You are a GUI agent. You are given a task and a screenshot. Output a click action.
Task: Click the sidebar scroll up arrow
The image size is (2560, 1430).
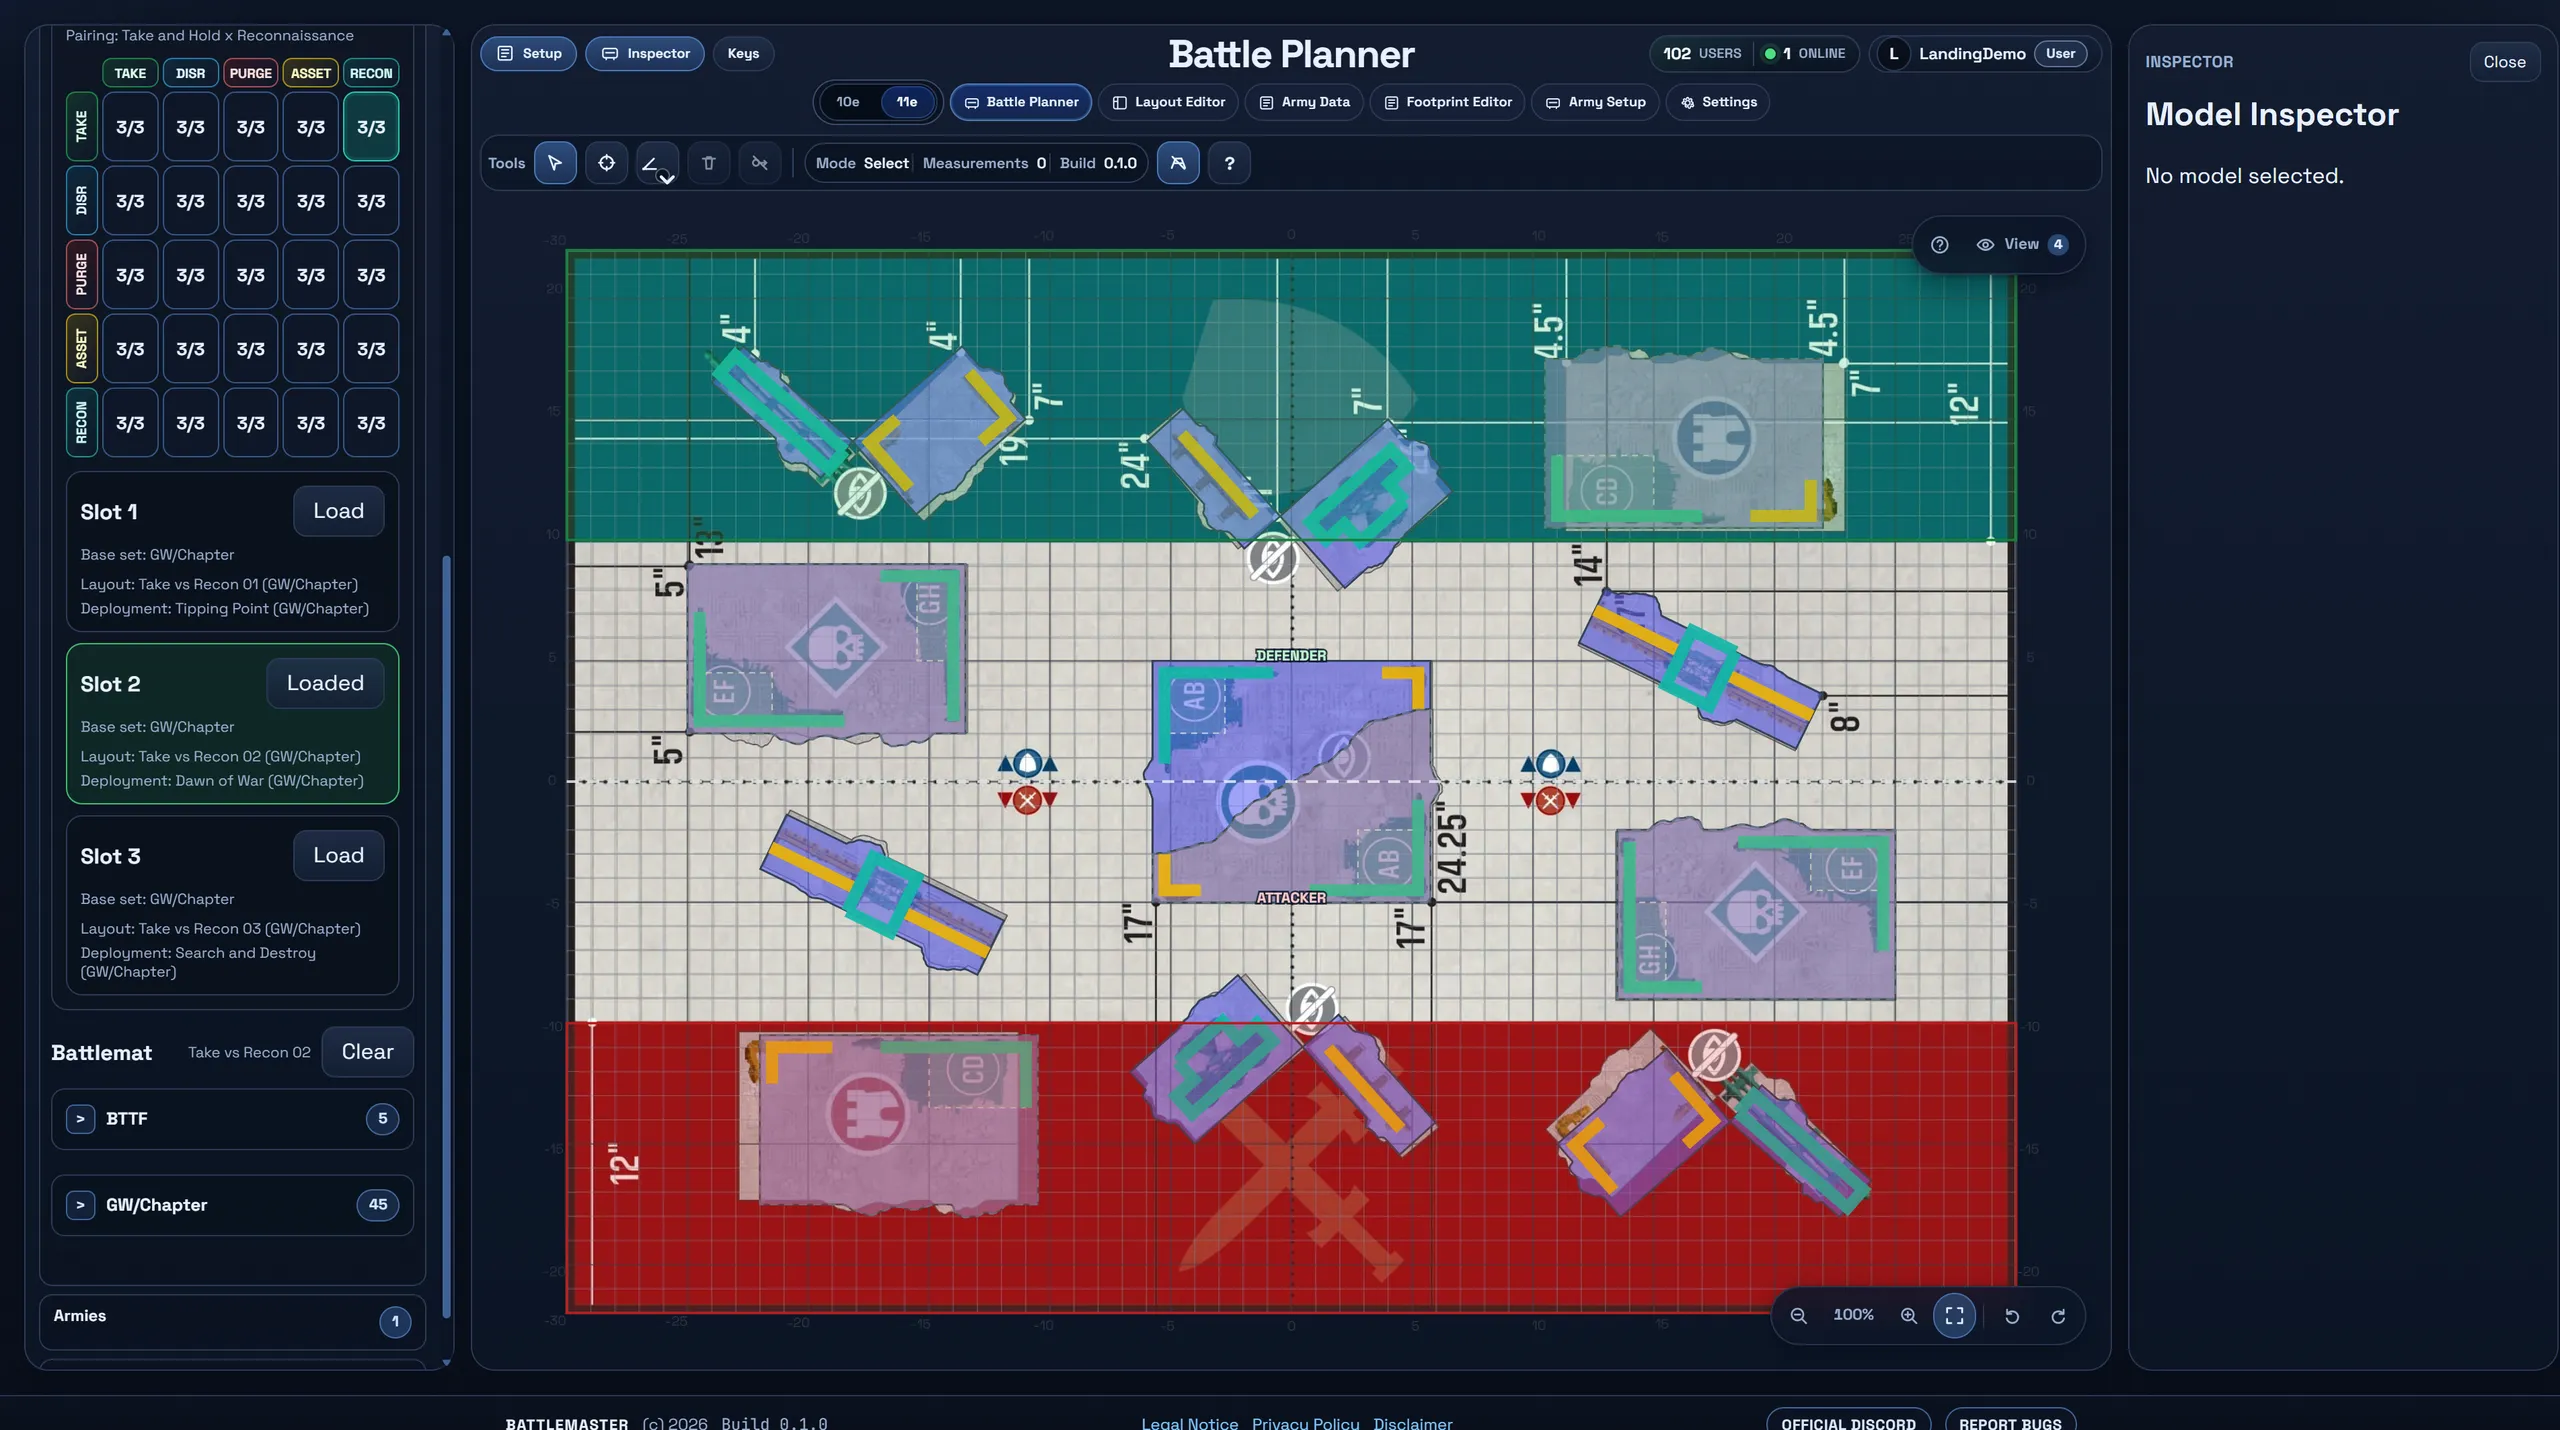point(446,33)
